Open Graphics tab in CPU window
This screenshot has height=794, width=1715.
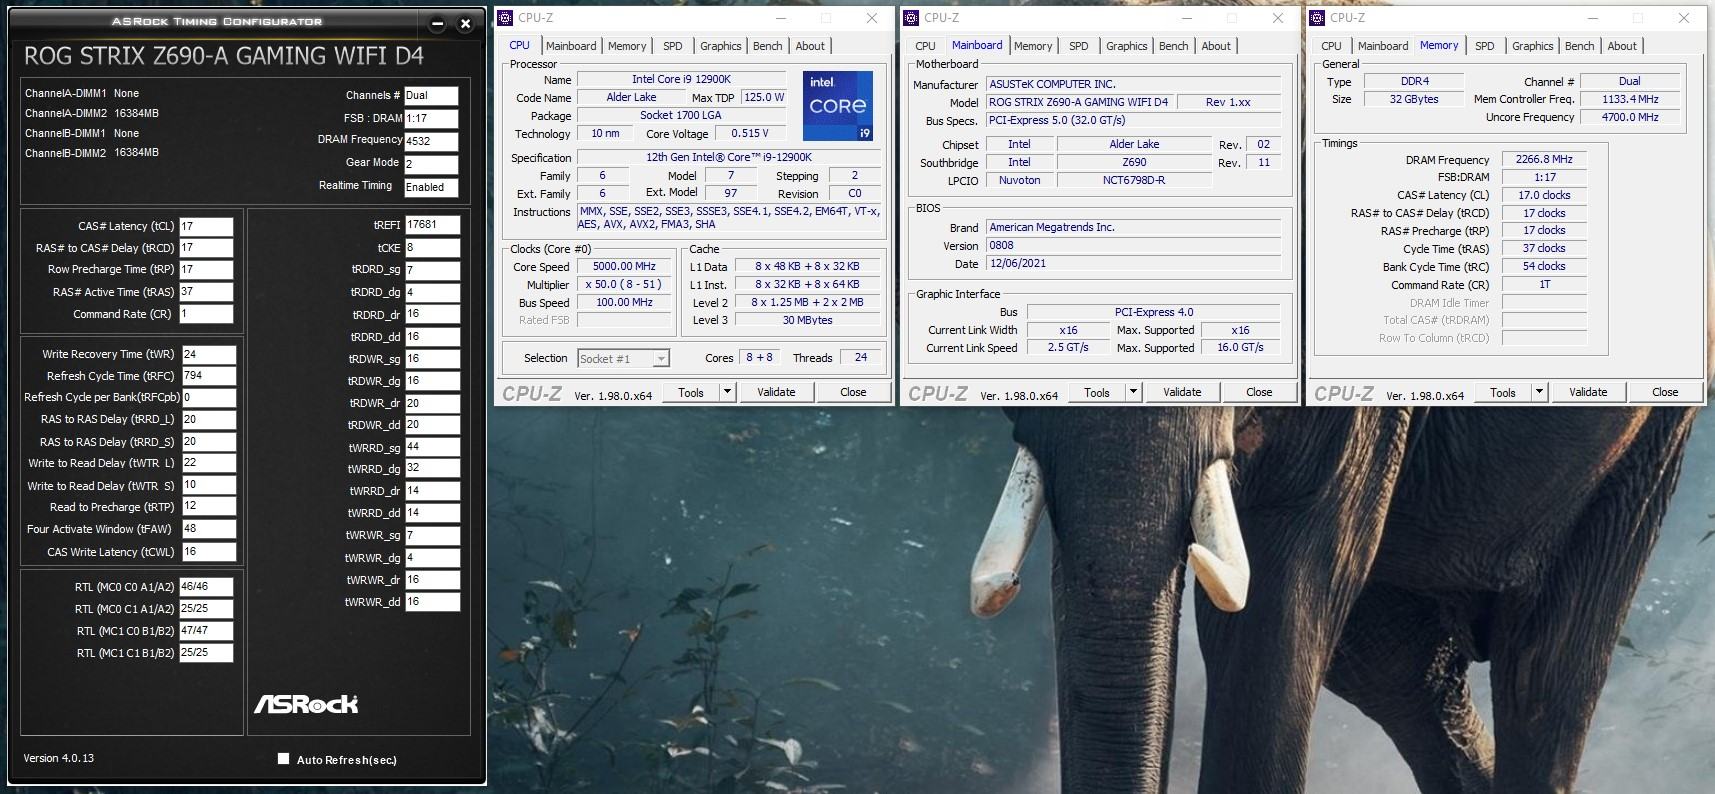[721, 46]
